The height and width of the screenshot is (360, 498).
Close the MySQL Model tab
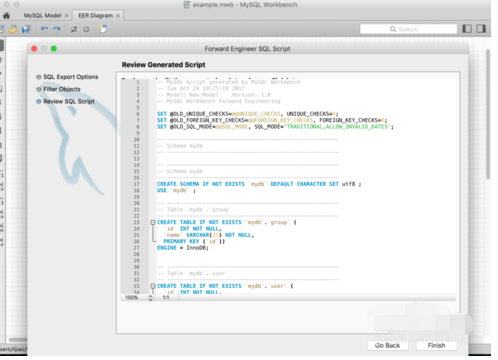[x=66, y=16]
